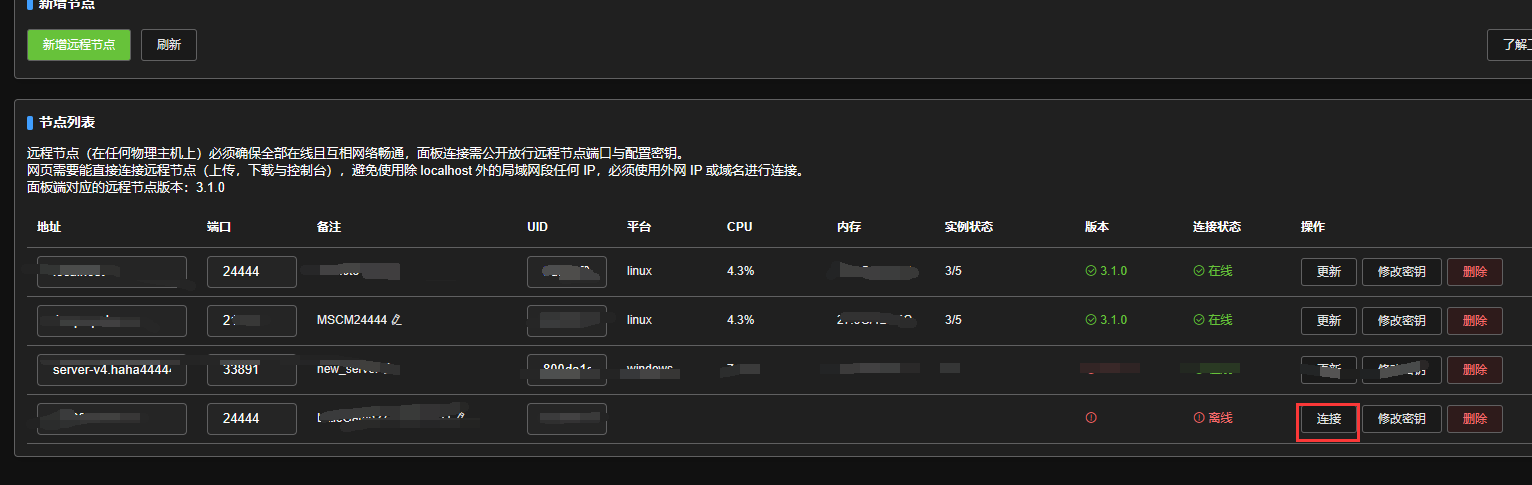
Task: Focus the server-v4.haha4444 address field
Action: click(112, 370)
